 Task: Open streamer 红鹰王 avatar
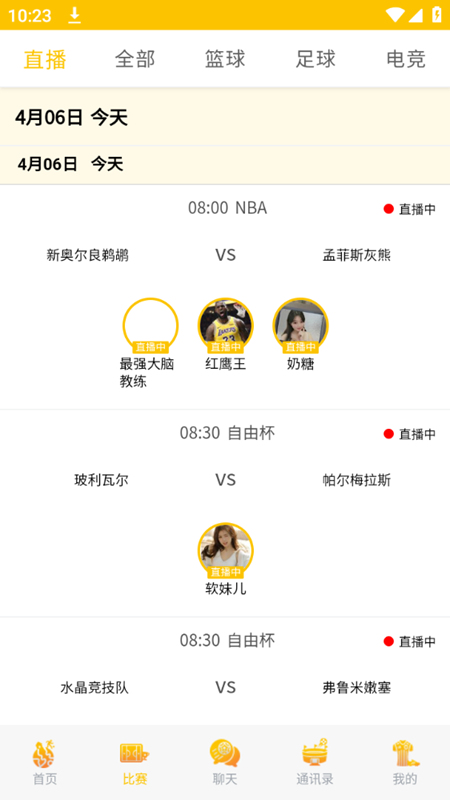click(x=226, y=326)
